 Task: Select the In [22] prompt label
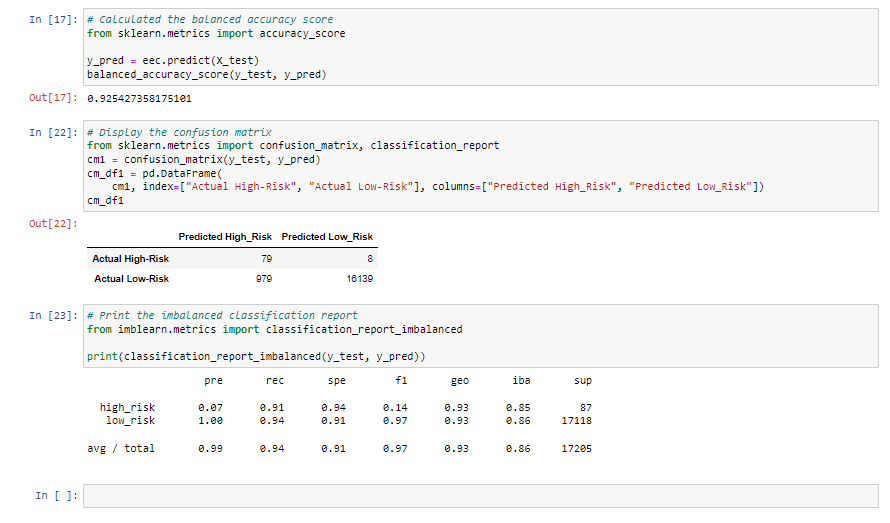pyautogui.click(x=53, y=132)
